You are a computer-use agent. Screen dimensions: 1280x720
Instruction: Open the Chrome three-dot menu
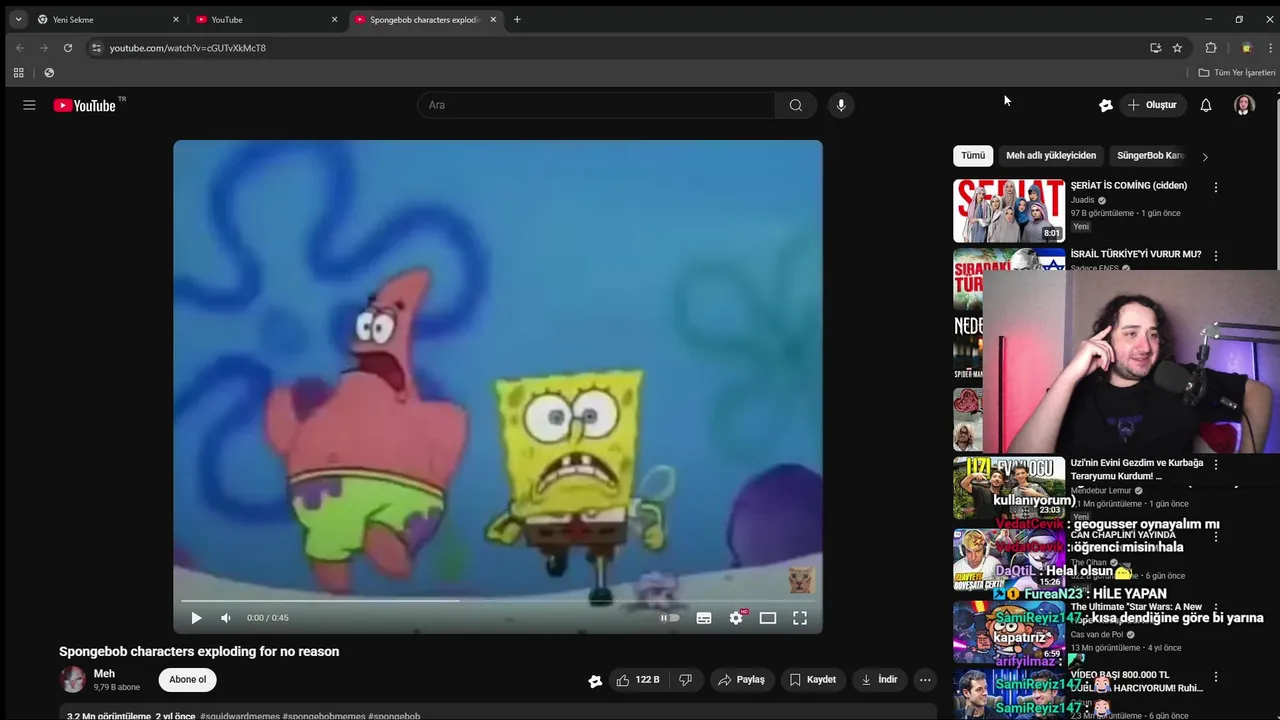click(x=1270, y=47)
